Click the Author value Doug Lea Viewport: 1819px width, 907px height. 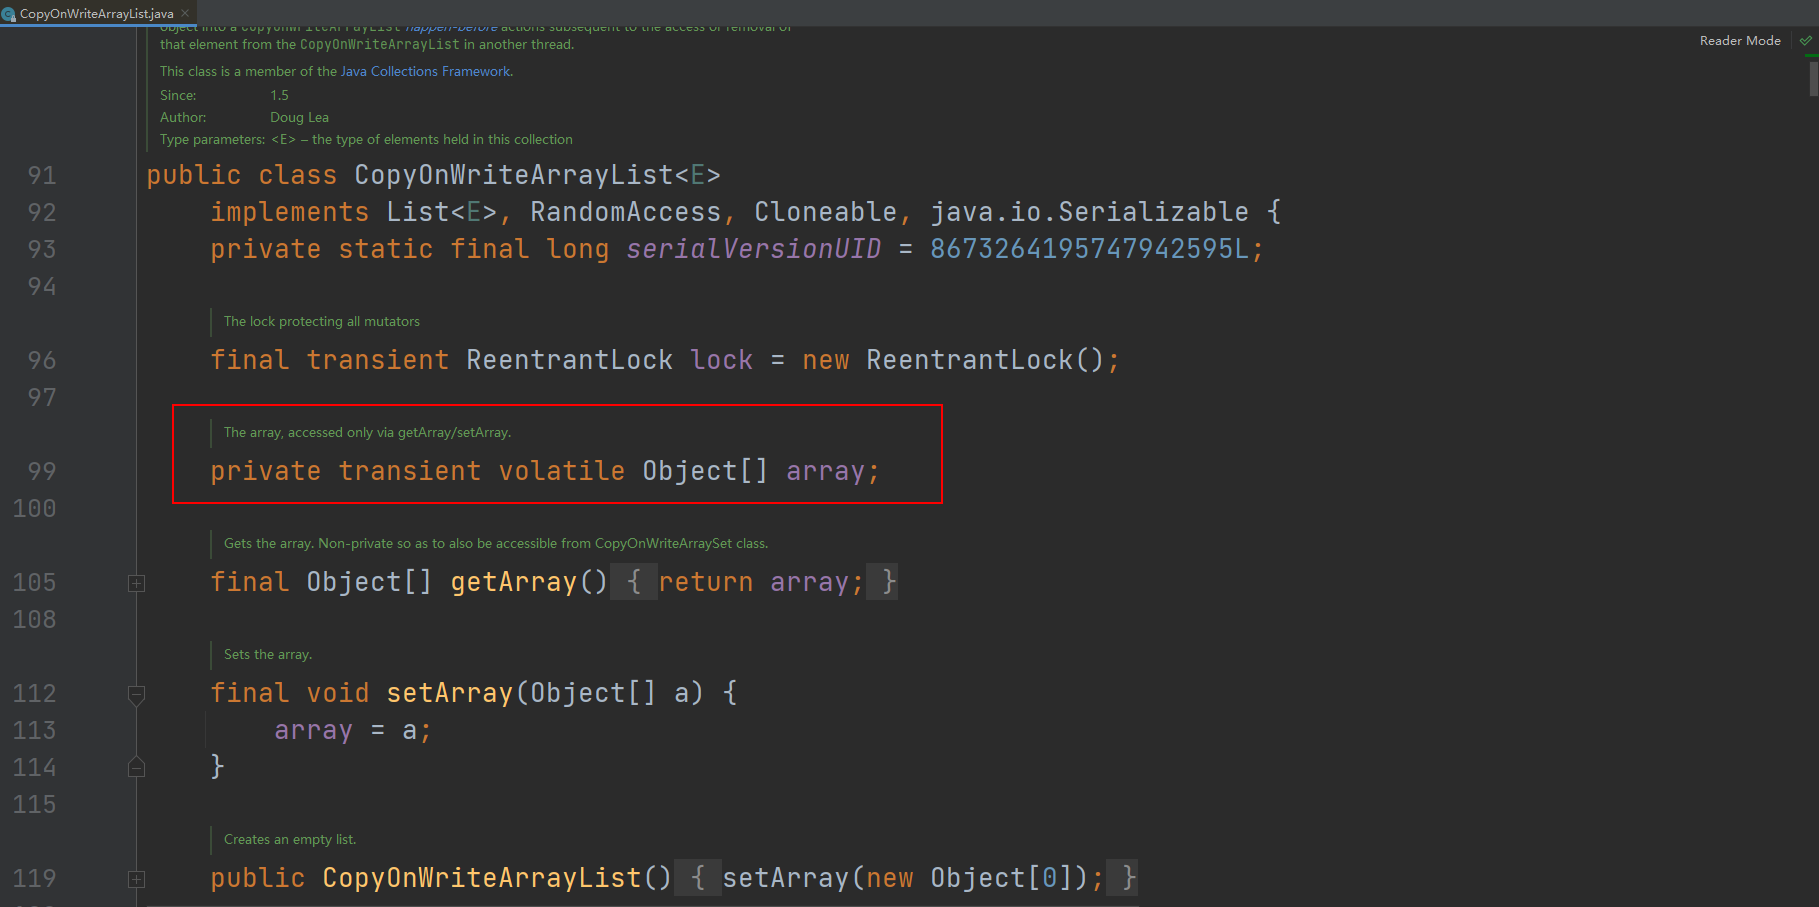coord(299,118)
